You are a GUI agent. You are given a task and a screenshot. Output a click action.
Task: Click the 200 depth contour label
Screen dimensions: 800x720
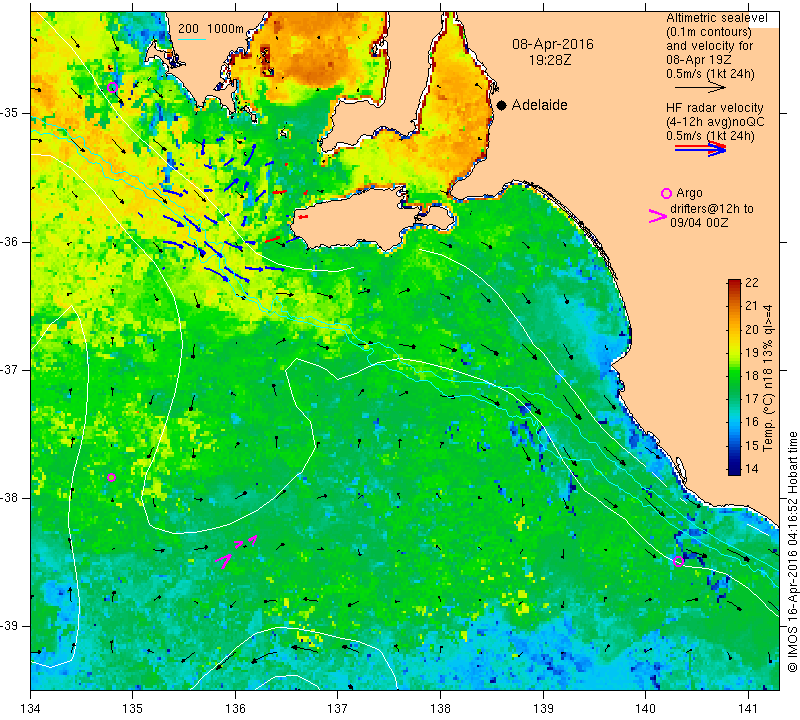click(188, 29)
